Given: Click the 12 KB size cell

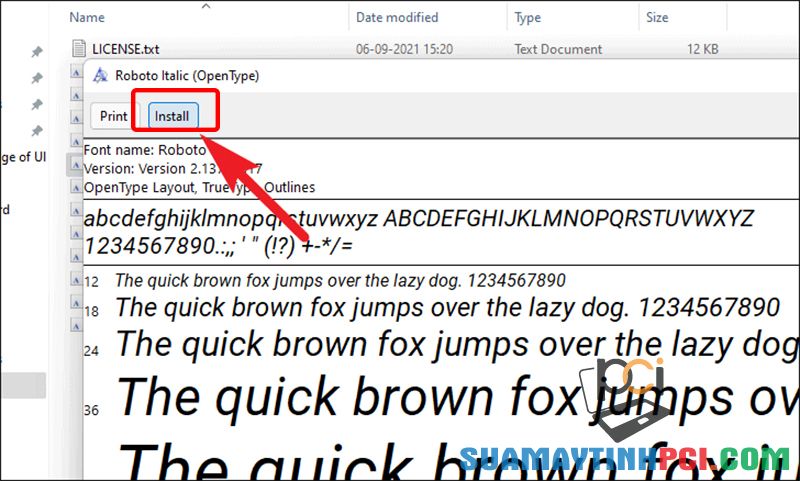Looking at the screenshot, I should point(703,49).
